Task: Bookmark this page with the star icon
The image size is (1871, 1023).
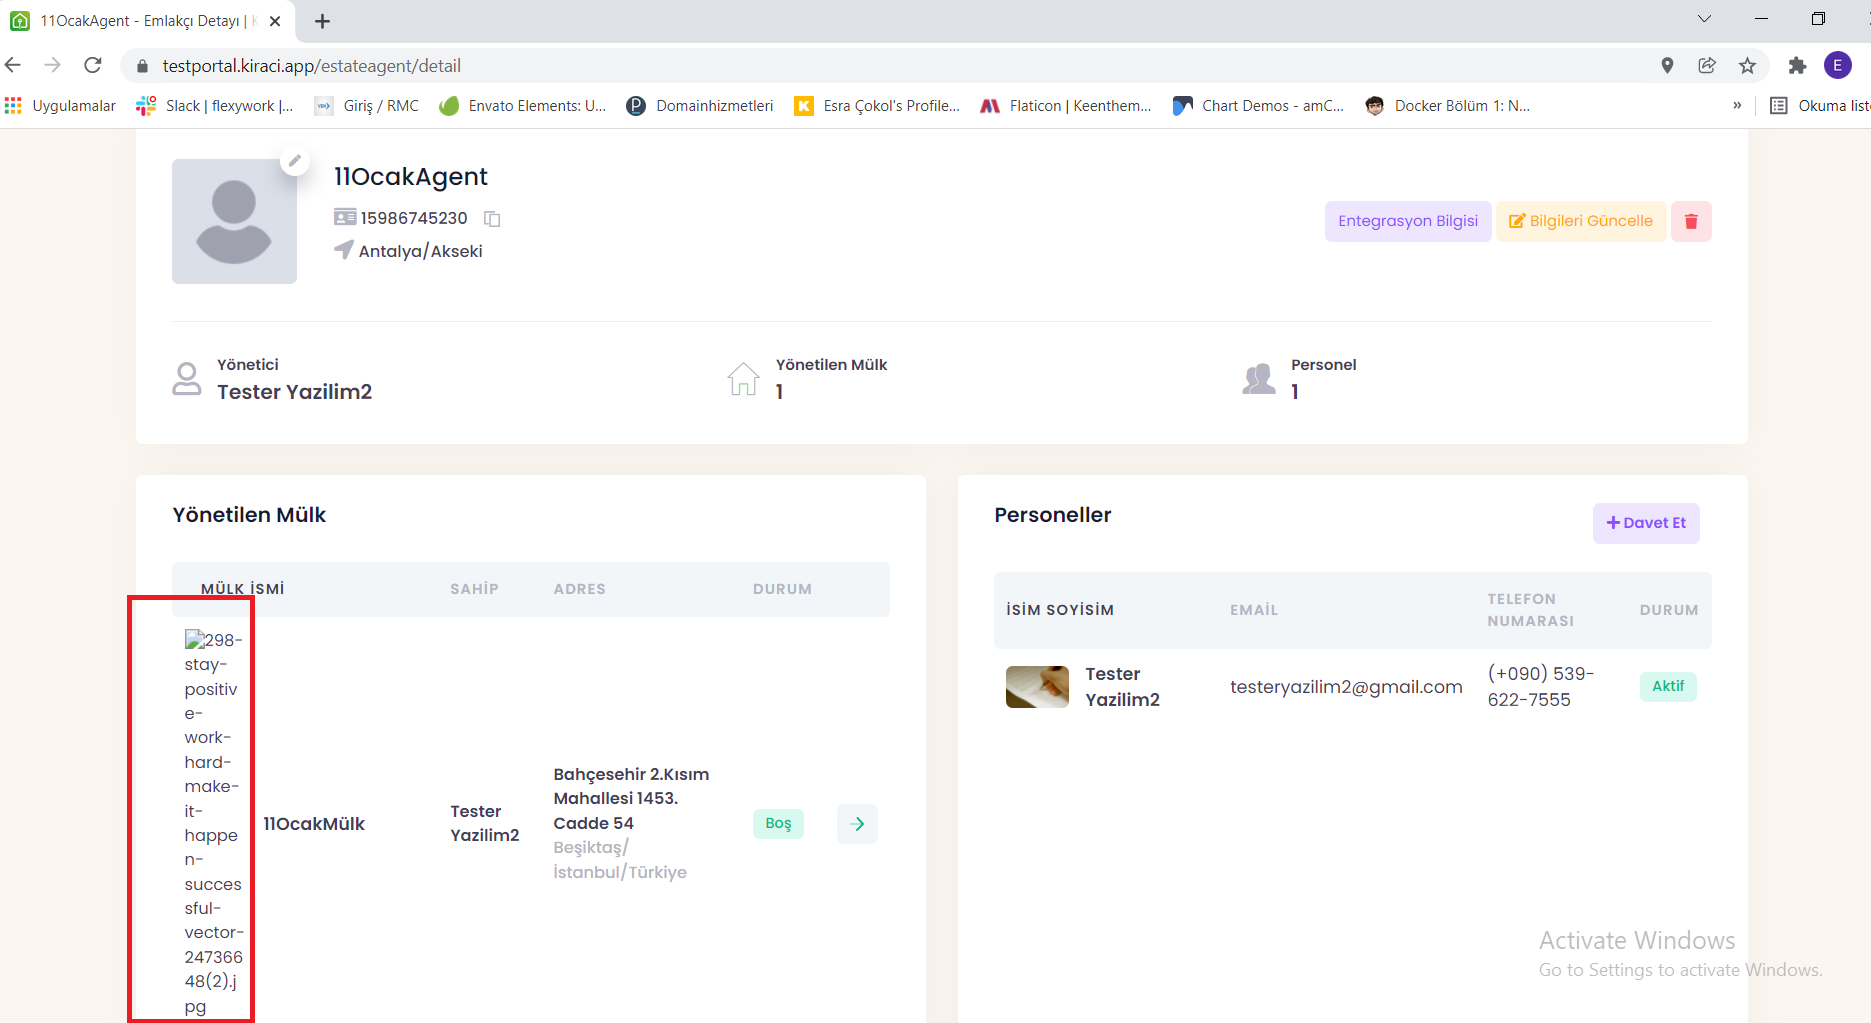Action: point(1747,66)
